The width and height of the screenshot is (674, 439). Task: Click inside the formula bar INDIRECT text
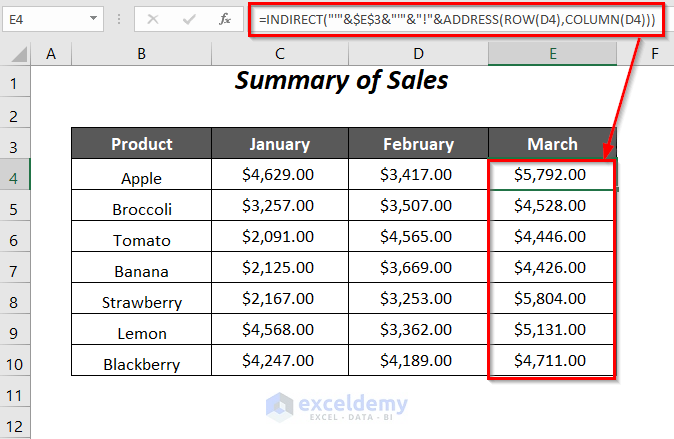pos(440,19)
